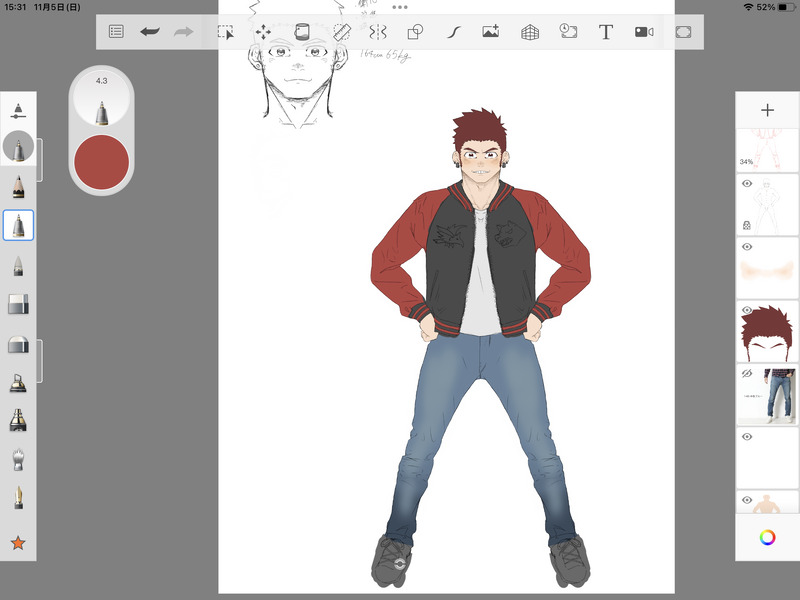Screen dimensions: 800x600
Task: Activate the transform move tool
Action: tap(264, 32)
